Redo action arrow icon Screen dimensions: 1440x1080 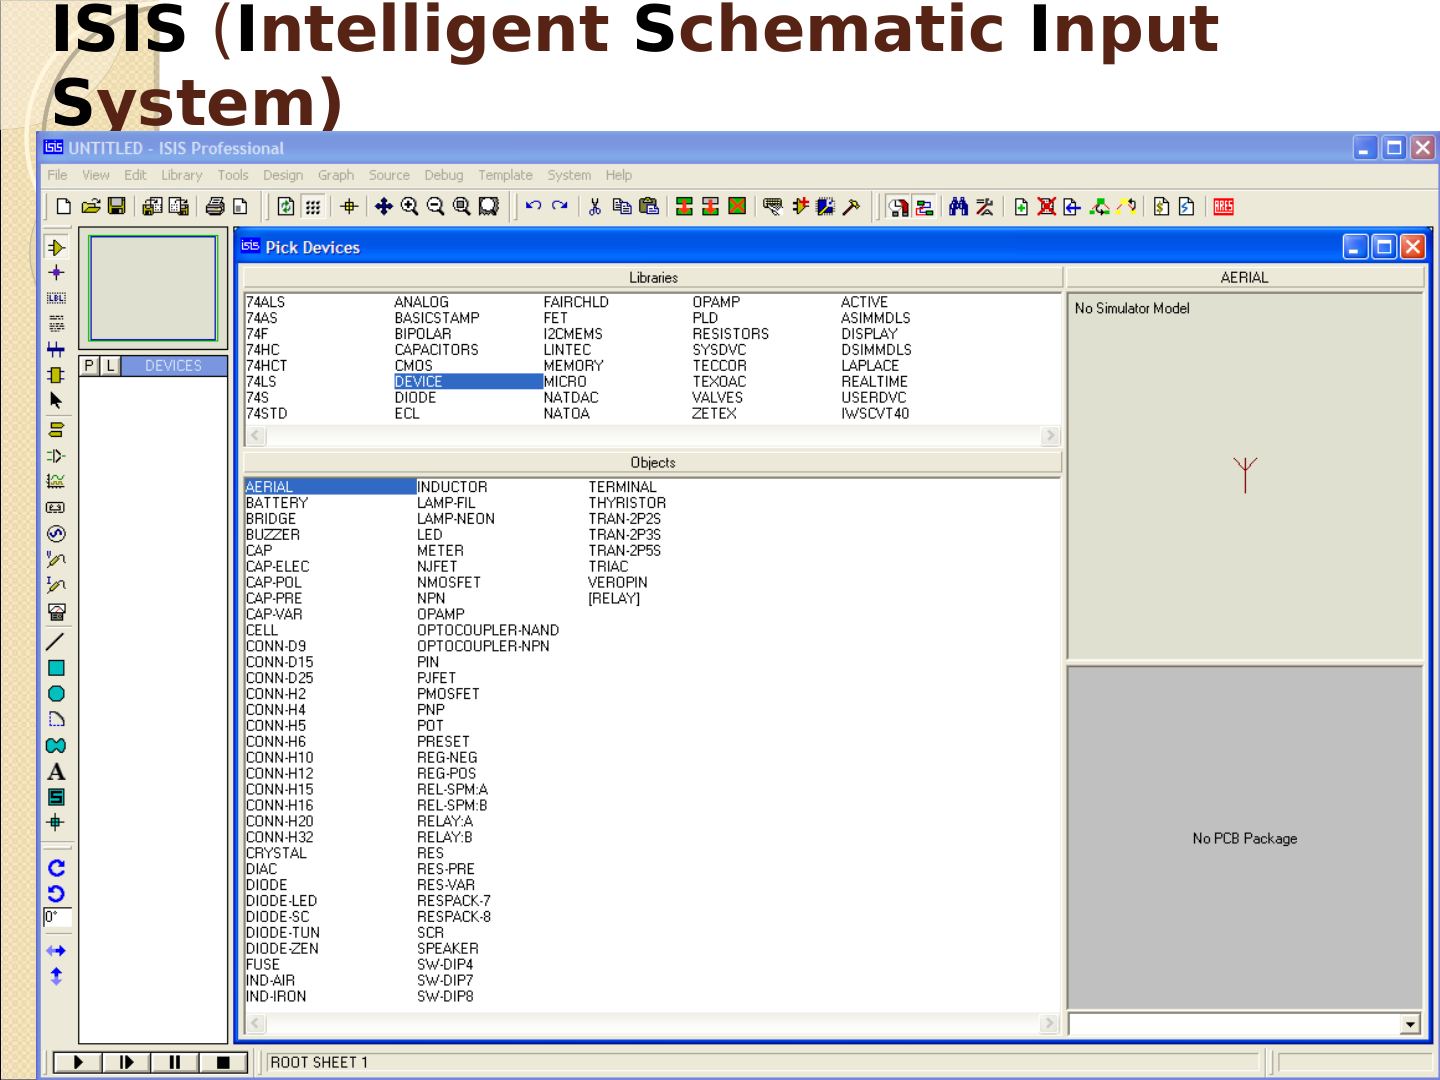tap(560, 206)
